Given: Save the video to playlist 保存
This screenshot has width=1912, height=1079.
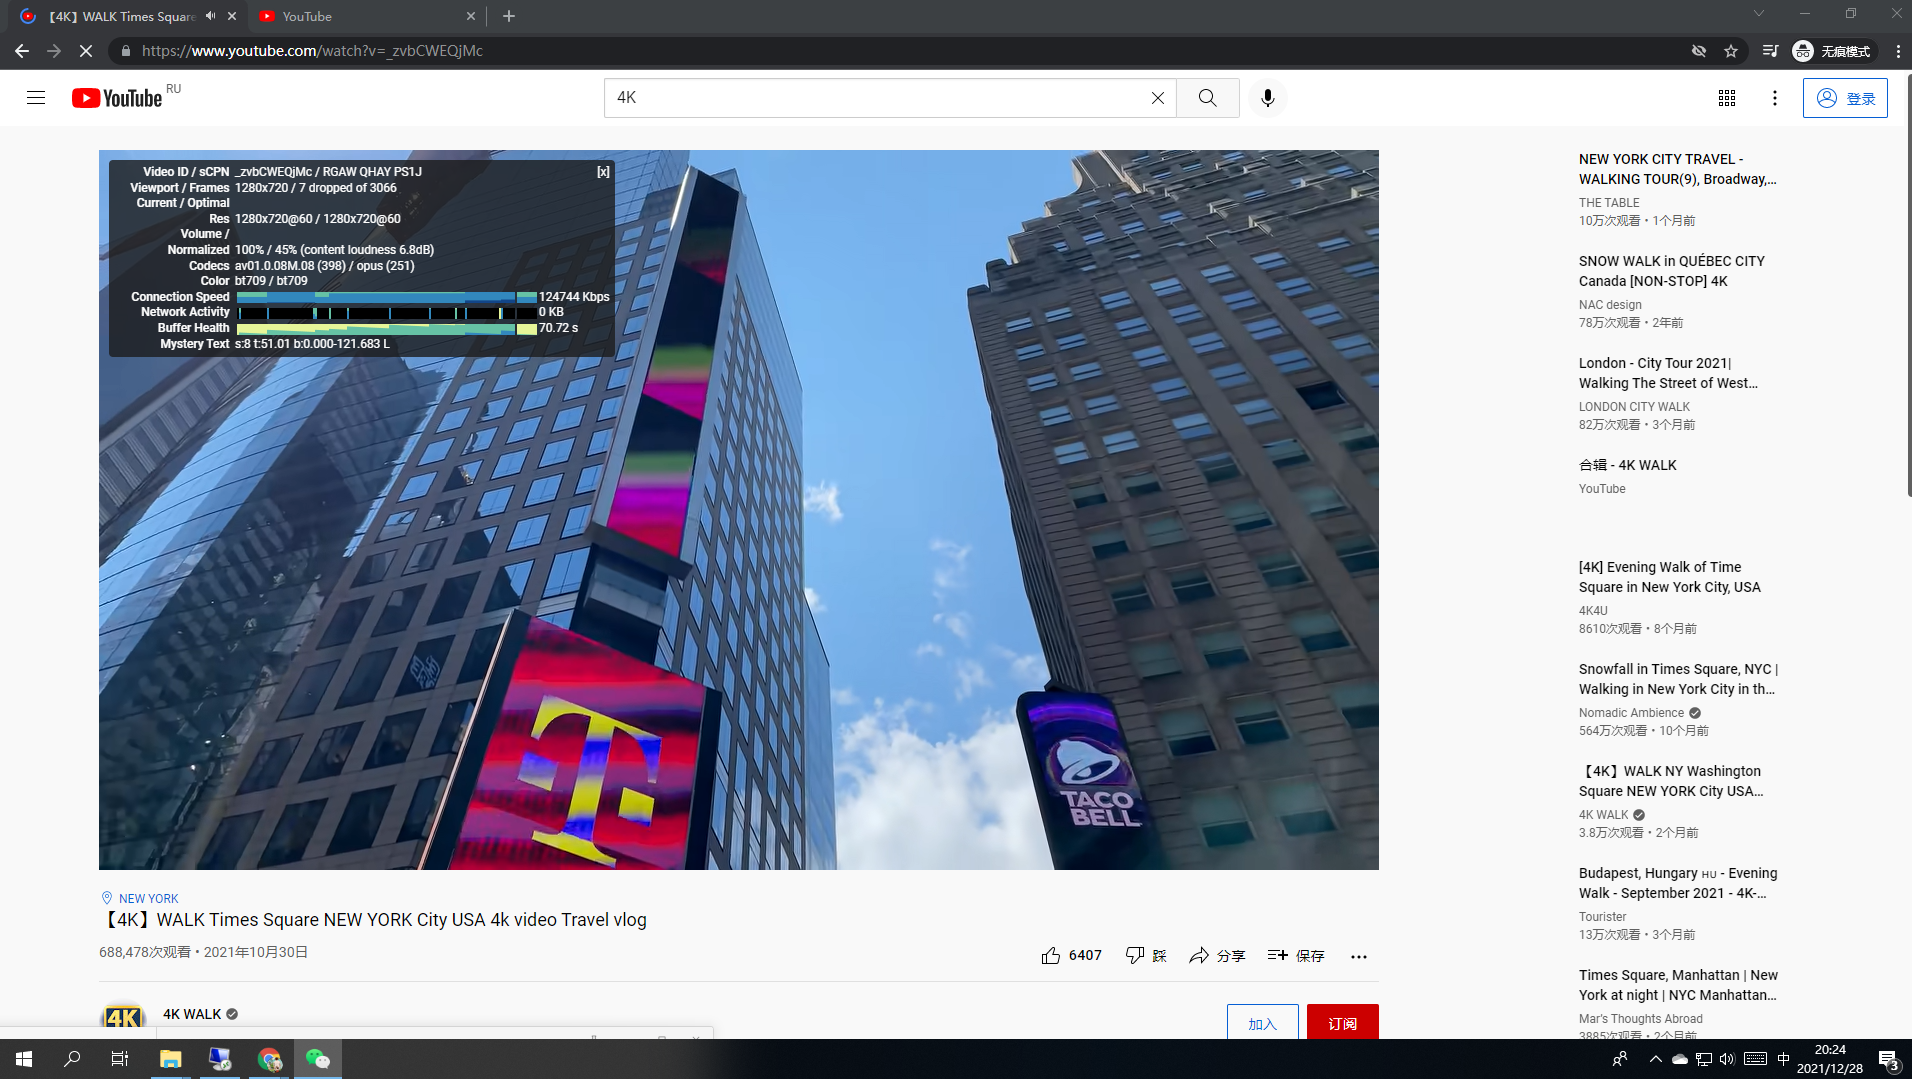Looking at the screenshot, I should [1296, 955].
